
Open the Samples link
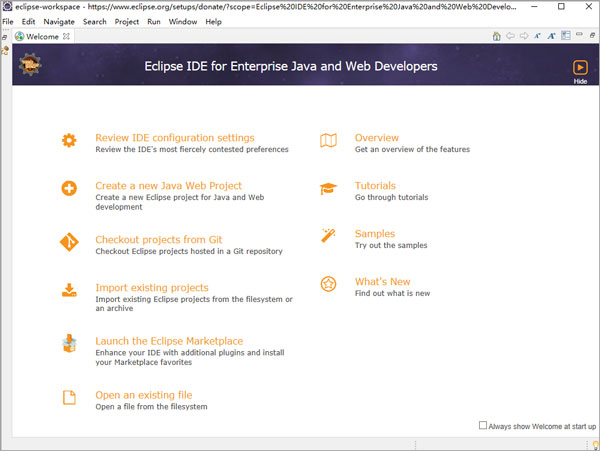(375, 234)
